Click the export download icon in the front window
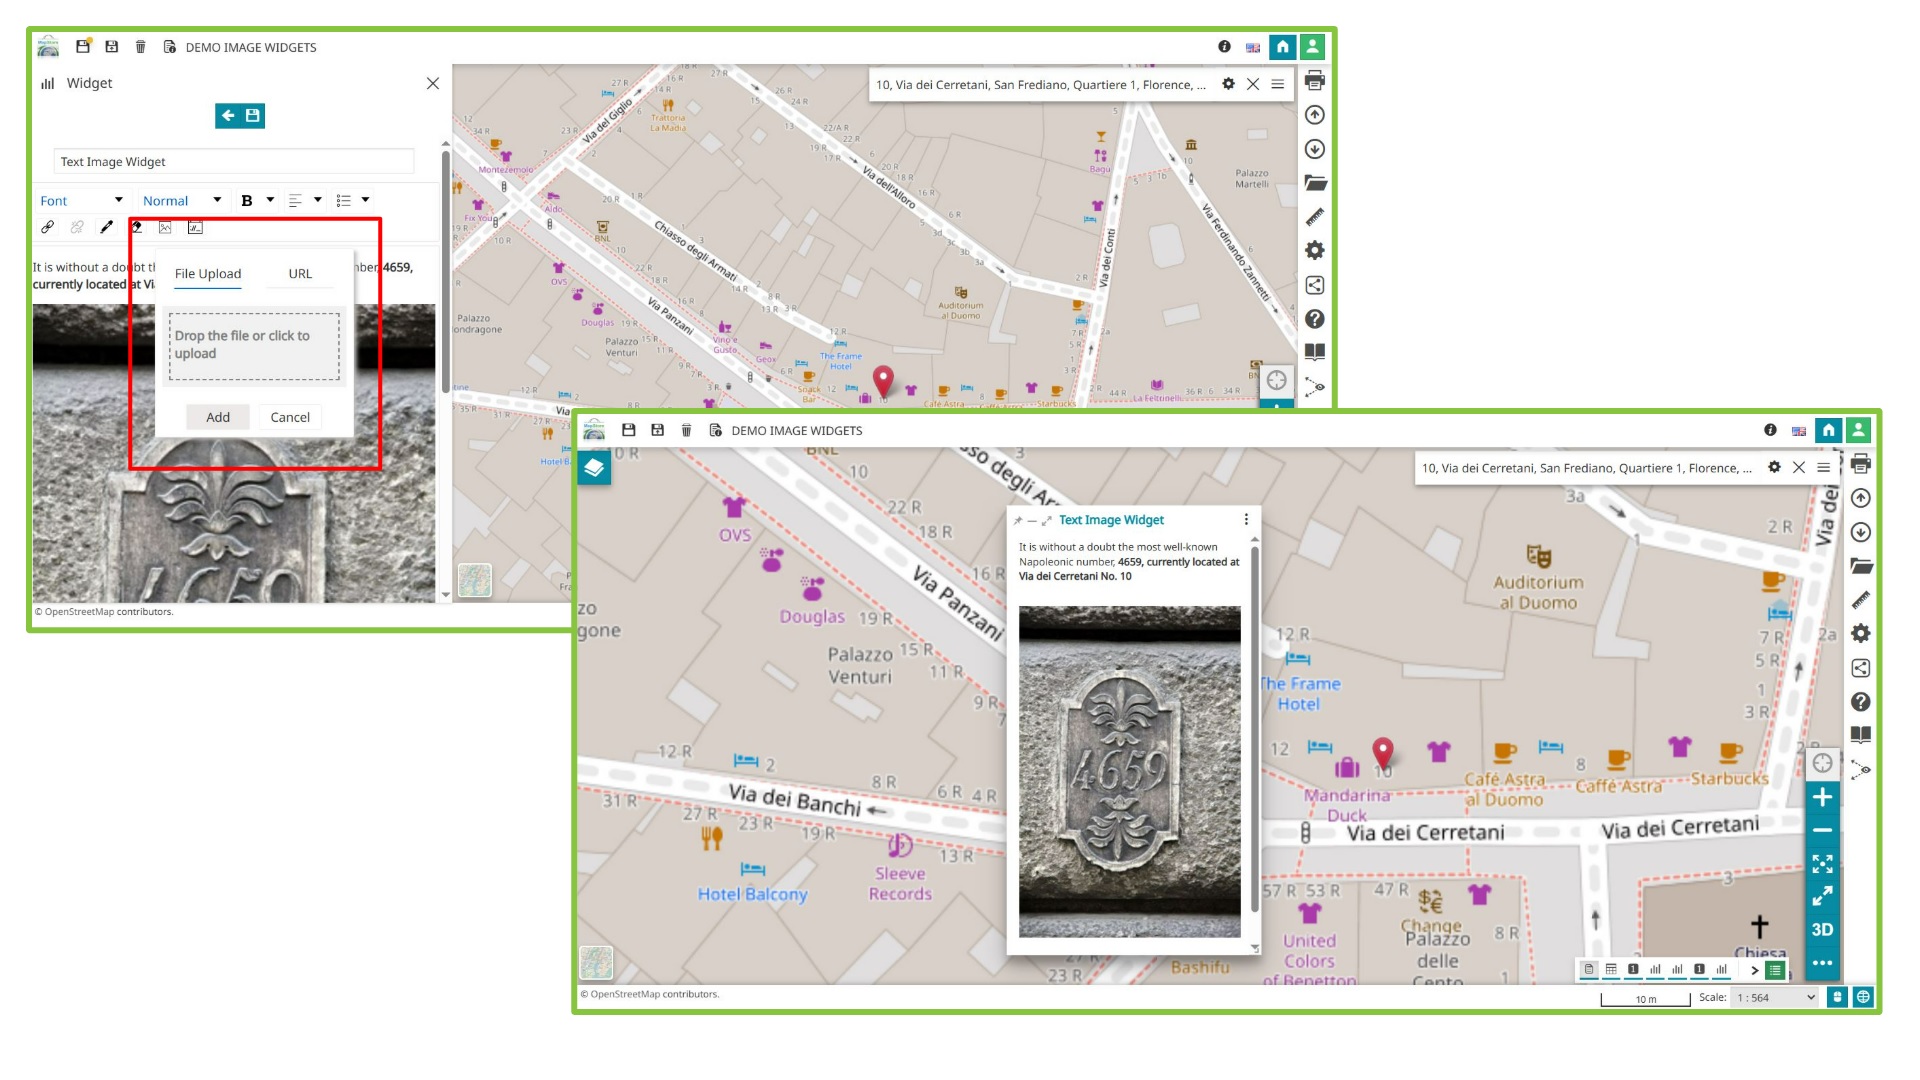The image size is (1920, 1080). click(x=1861, y=532)
